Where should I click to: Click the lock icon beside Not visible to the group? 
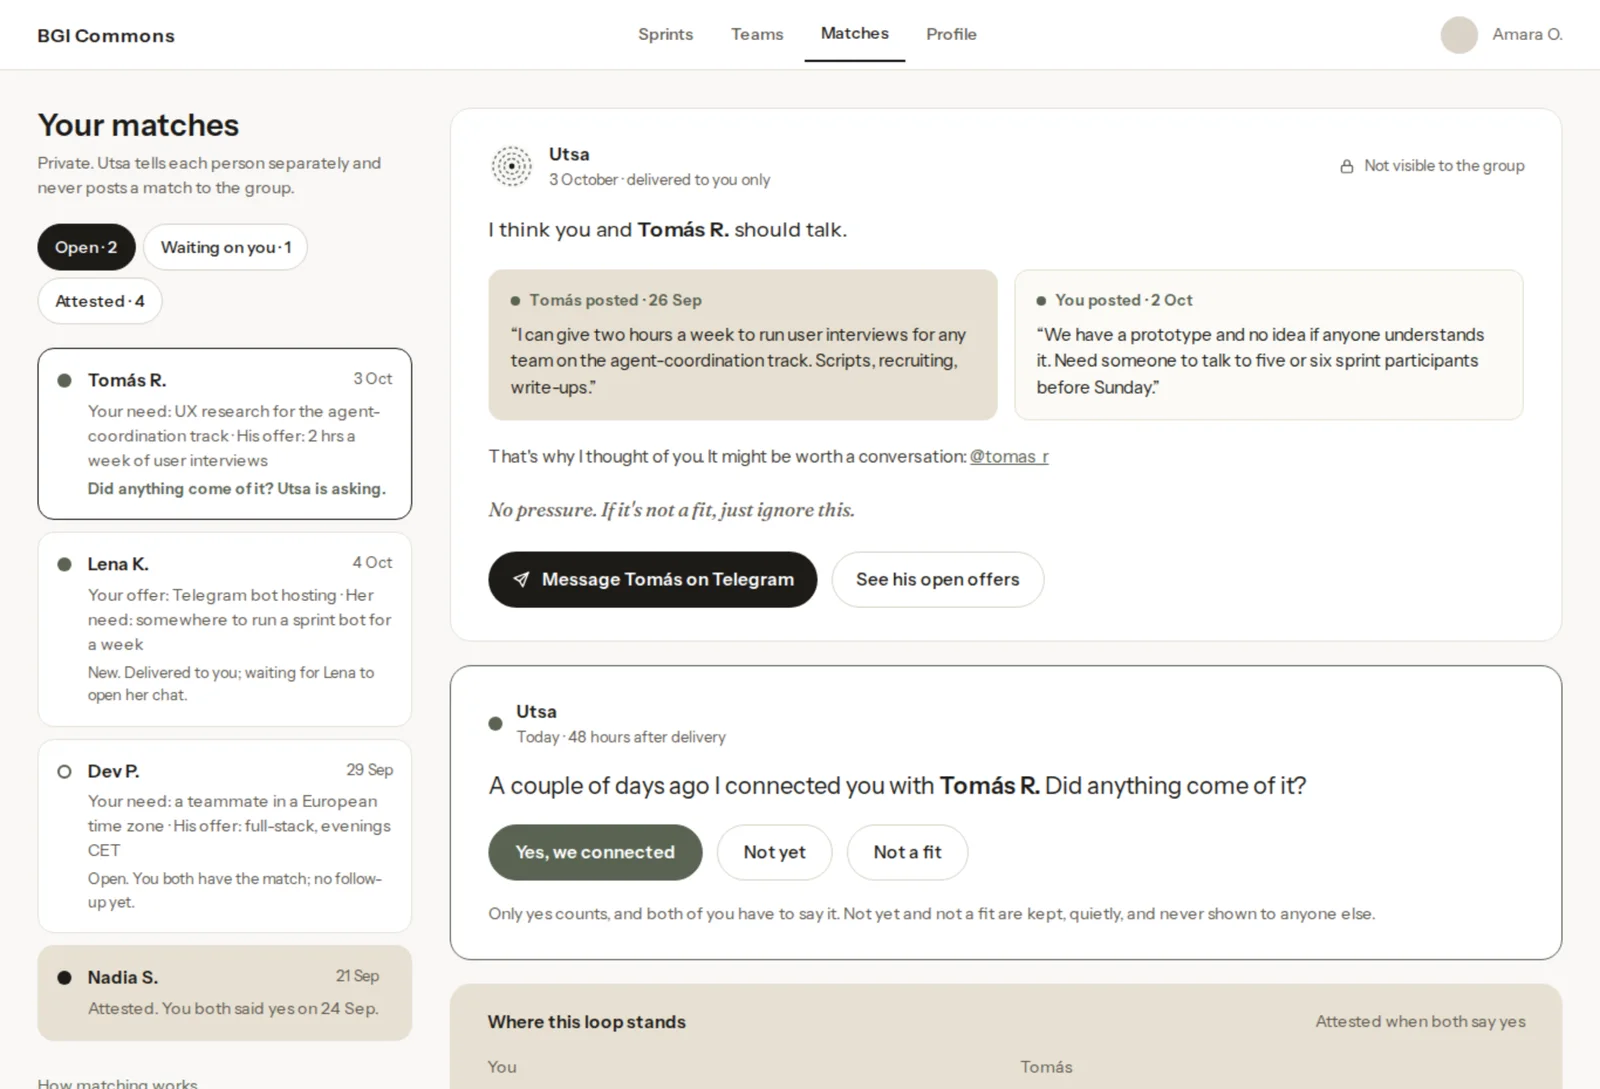pyautogui.click(x=1347, y=166)
